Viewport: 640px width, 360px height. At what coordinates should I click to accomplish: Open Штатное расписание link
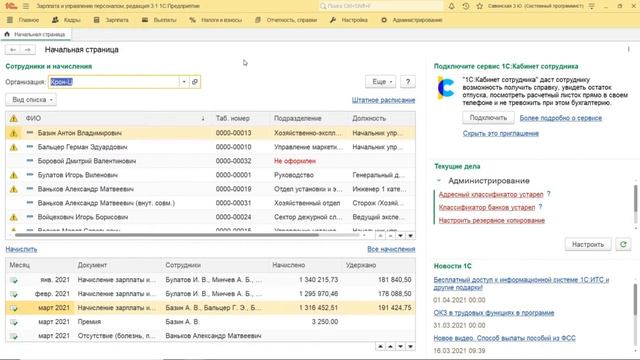click(383, 100)
